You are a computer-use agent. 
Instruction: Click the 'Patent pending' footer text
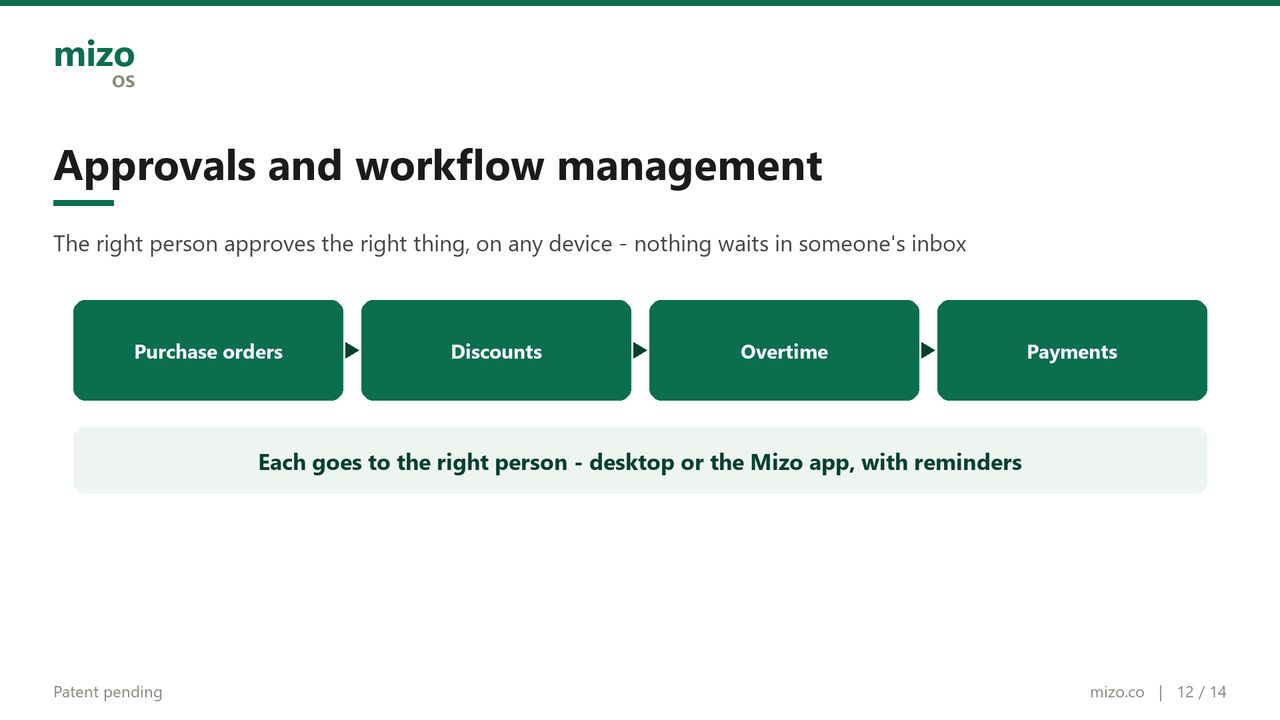(108, 692)
